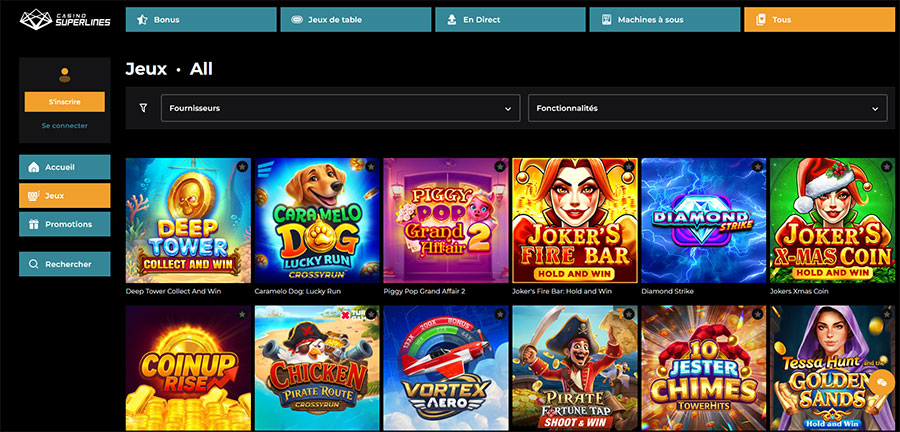Open the Diamond Strike game thumbnail
900x432 pixels.
click(x=704, y=220)
